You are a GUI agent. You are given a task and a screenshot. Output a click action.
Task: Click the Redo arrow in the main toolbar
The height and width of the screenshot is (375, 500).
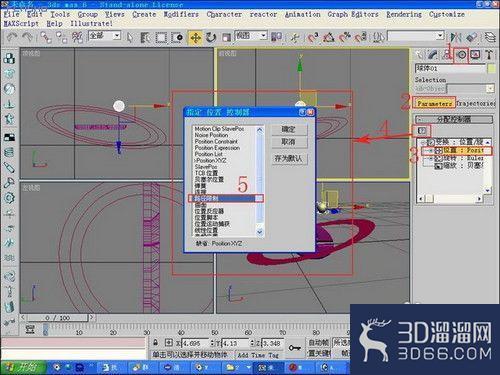(x=27, y=37)
